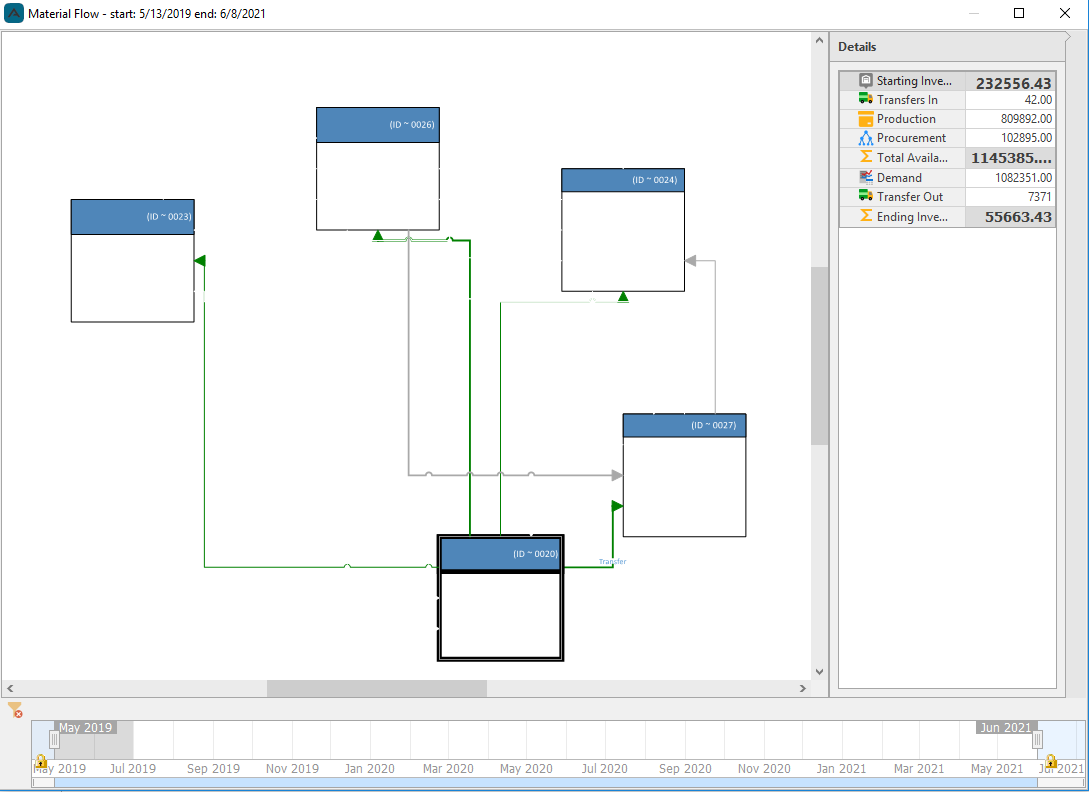This screenshot has width=1089, height=792.
Task: Click the gray arrowhead entering node 0024
Action: (690, 261)
